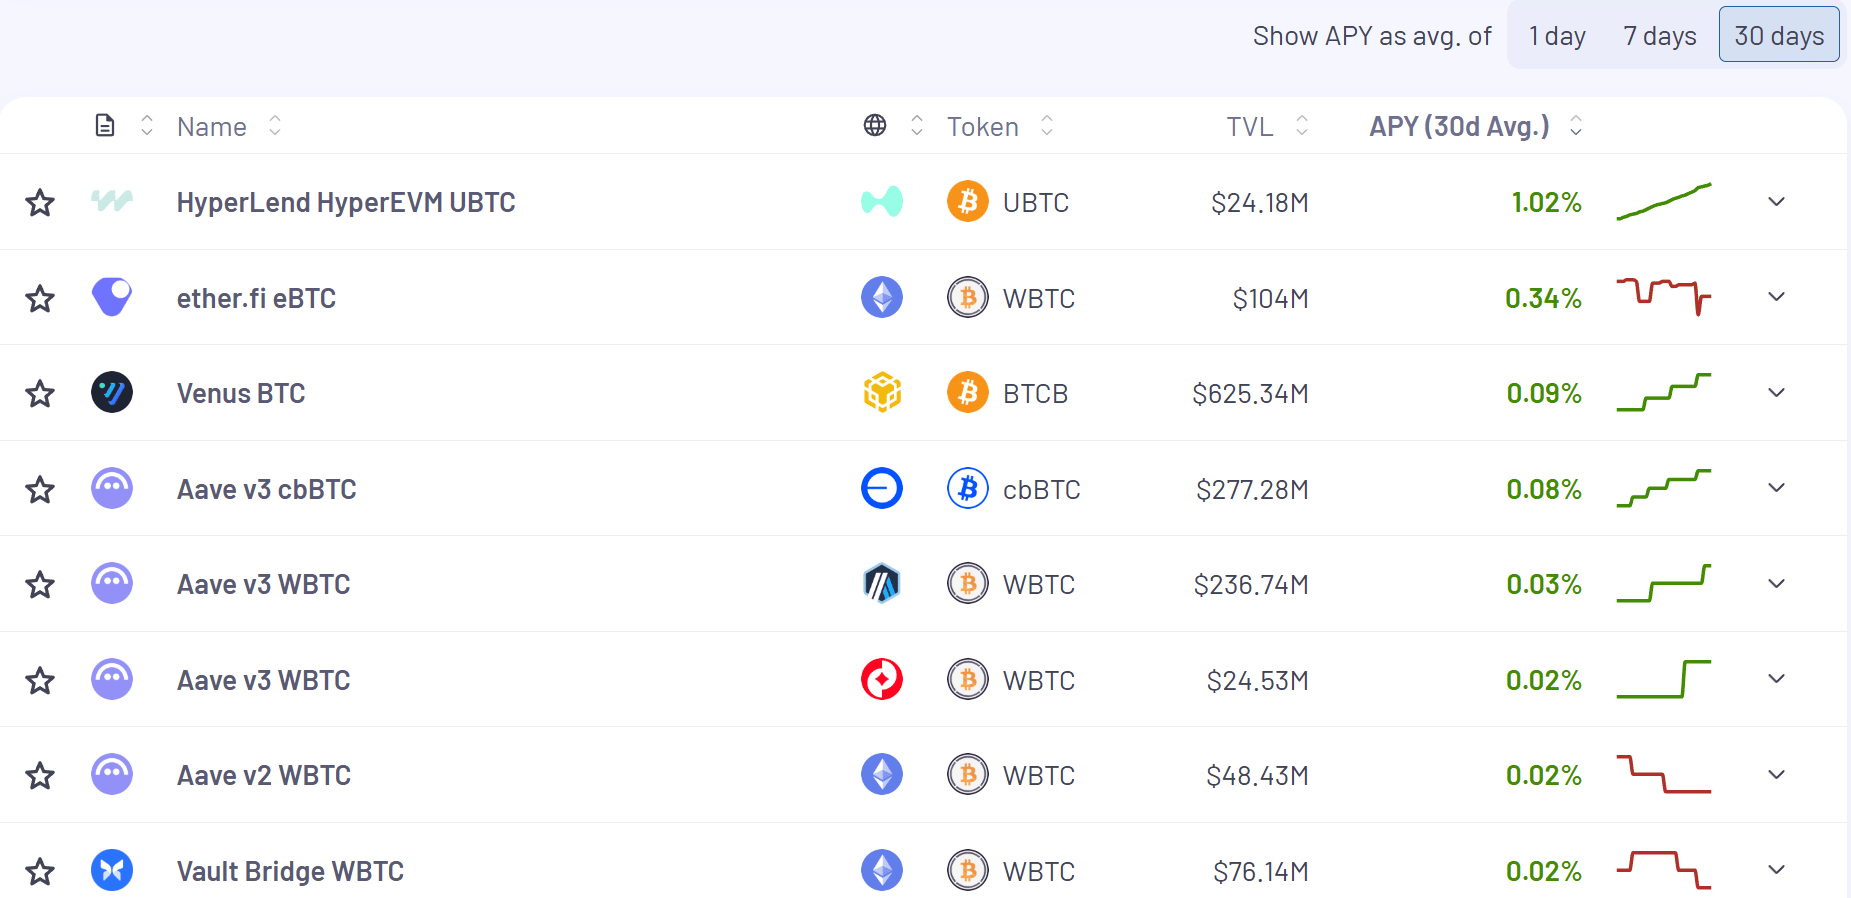Click the WBTC token icon in the Vault Bridge row
The height and width of the screenshot is (898, 1851).
point(968,870)
